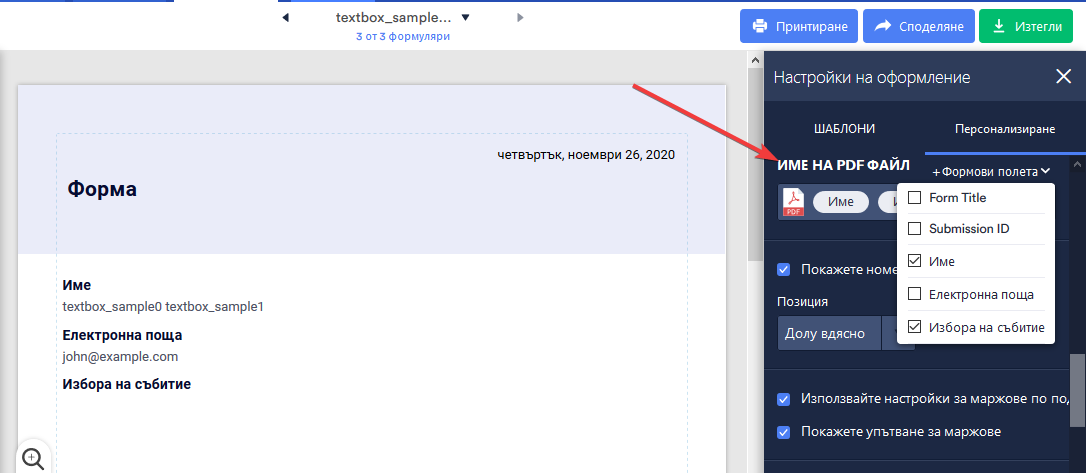
Task: Click the zoom magnifier icon
Action: click(33, 458)
